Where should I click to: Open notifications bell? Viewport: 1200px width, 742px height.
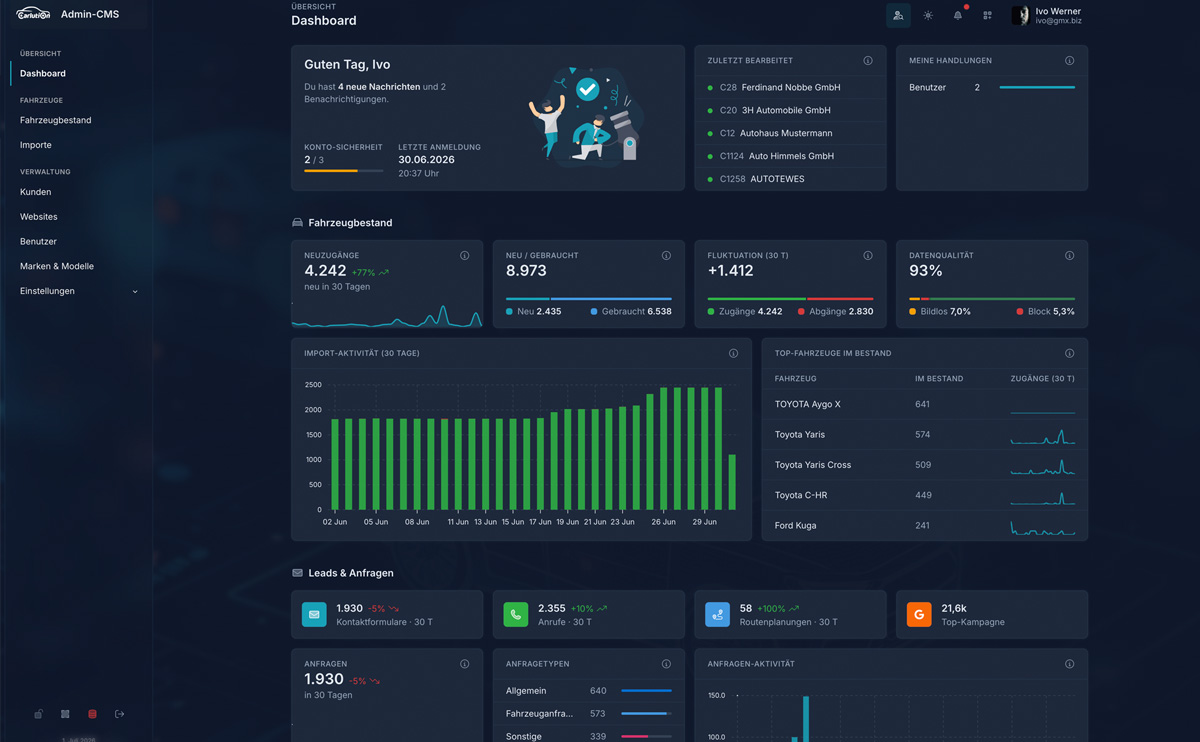958,15
